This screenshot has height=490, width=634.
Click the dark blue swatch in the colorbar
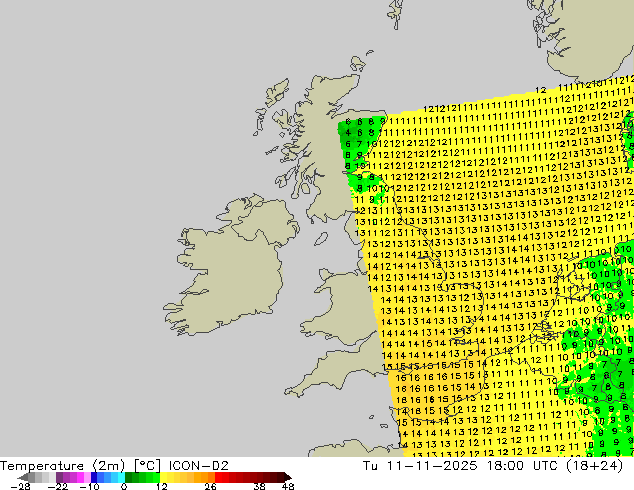click(x=94, y=477)
